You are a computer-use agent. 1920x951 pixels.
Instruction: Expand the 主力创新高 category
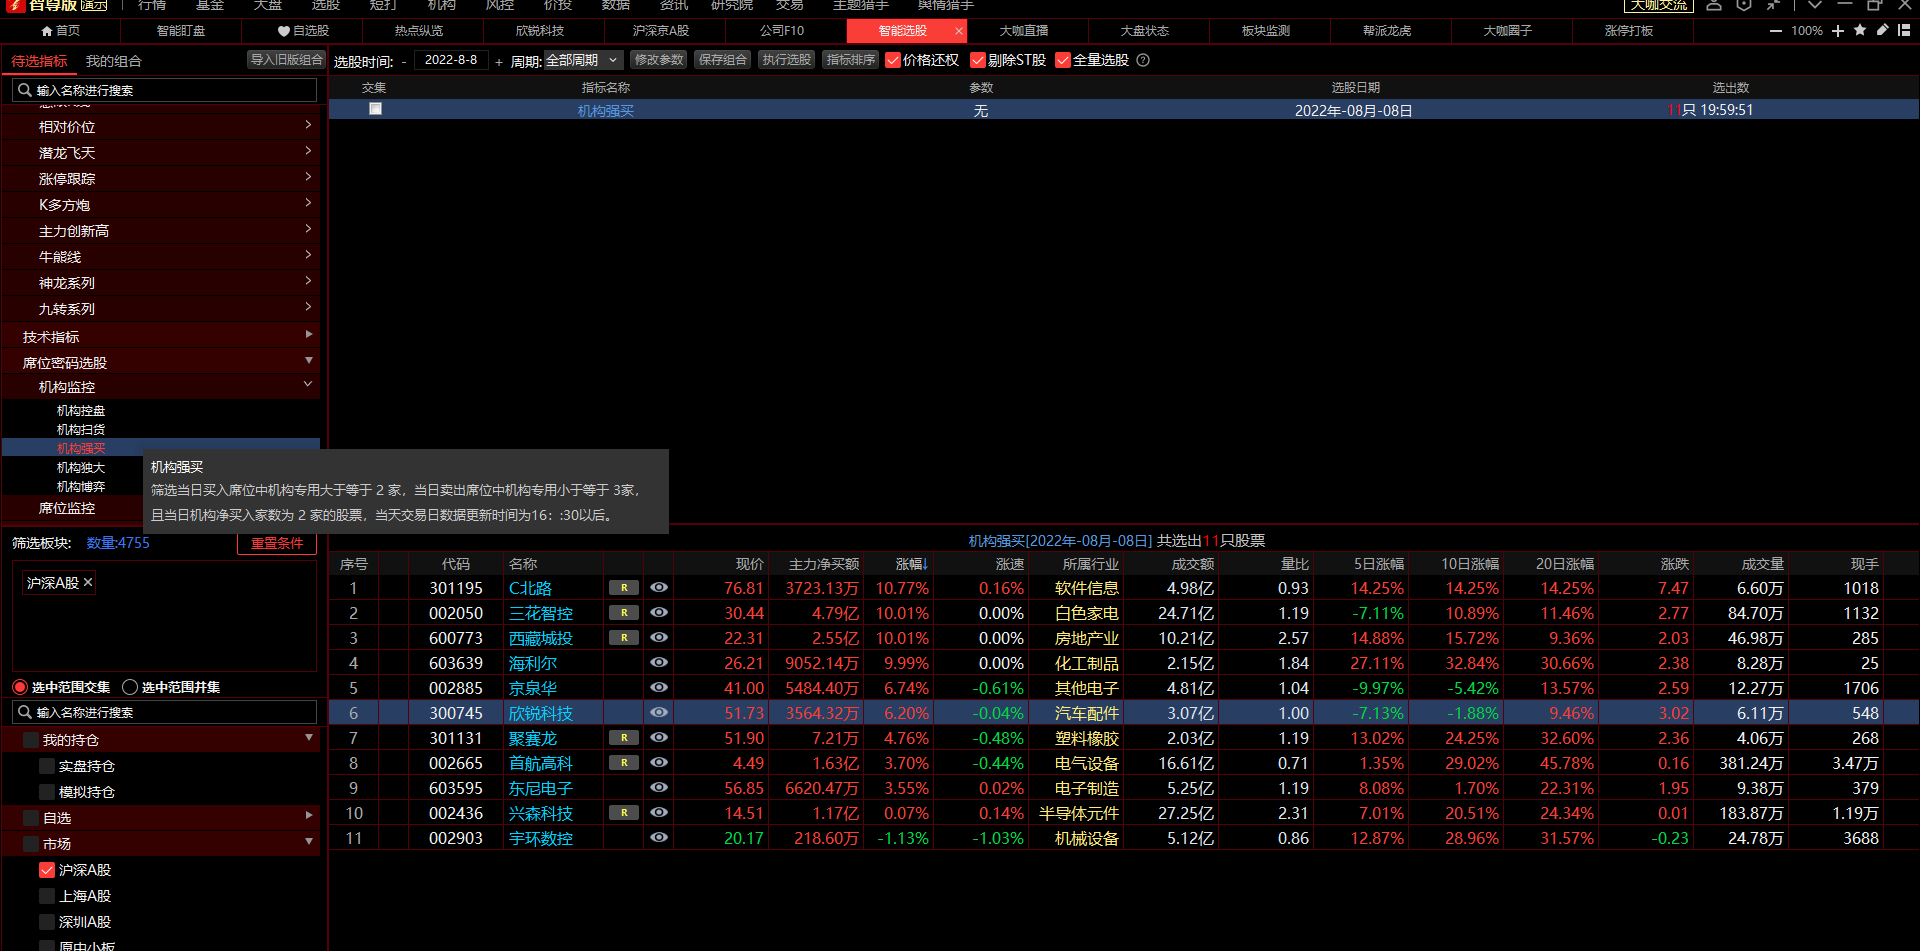point(308,229)
